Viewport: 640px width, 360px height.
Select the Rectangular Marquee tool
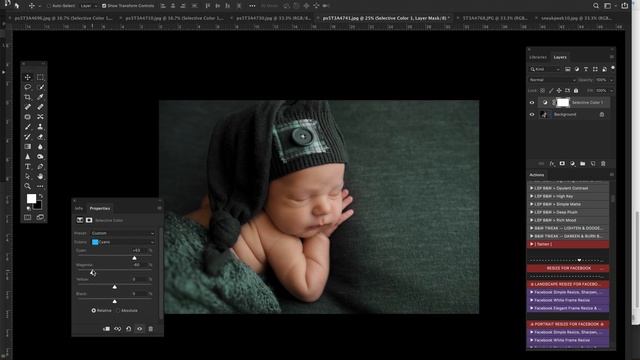pos(40,77)
